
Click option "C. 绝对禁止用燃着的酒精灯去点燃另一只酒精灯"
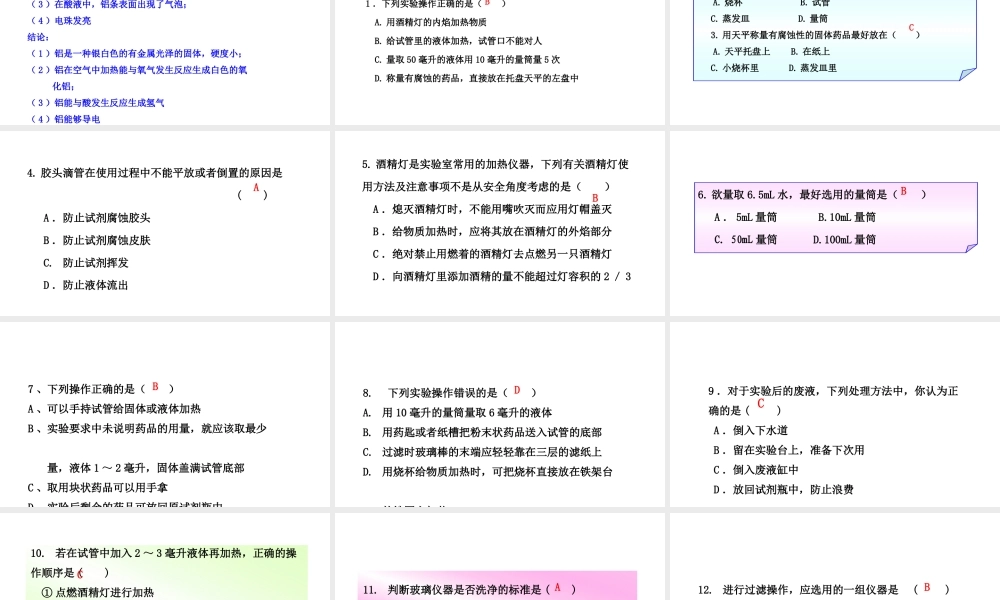492,254
